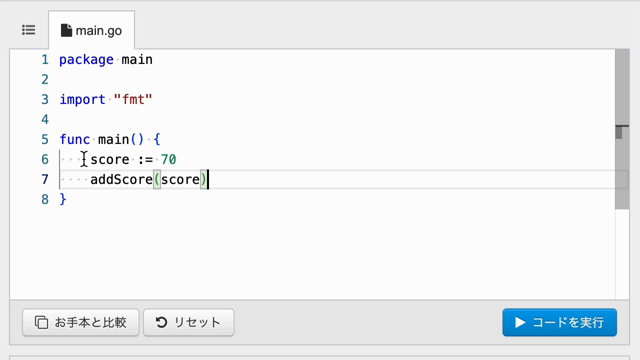This screenshot has height=360, width=640.
Task: Click the closing brace on line 8
Action: pos(63,199)
